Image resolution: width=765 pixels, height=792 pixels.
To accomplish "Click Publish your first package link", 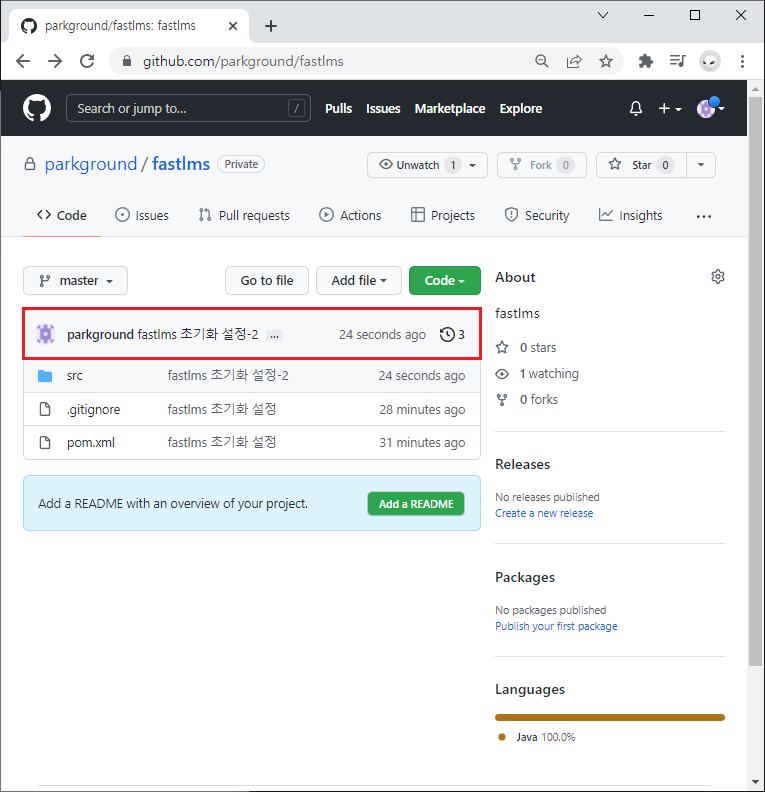I will point(556,626).
